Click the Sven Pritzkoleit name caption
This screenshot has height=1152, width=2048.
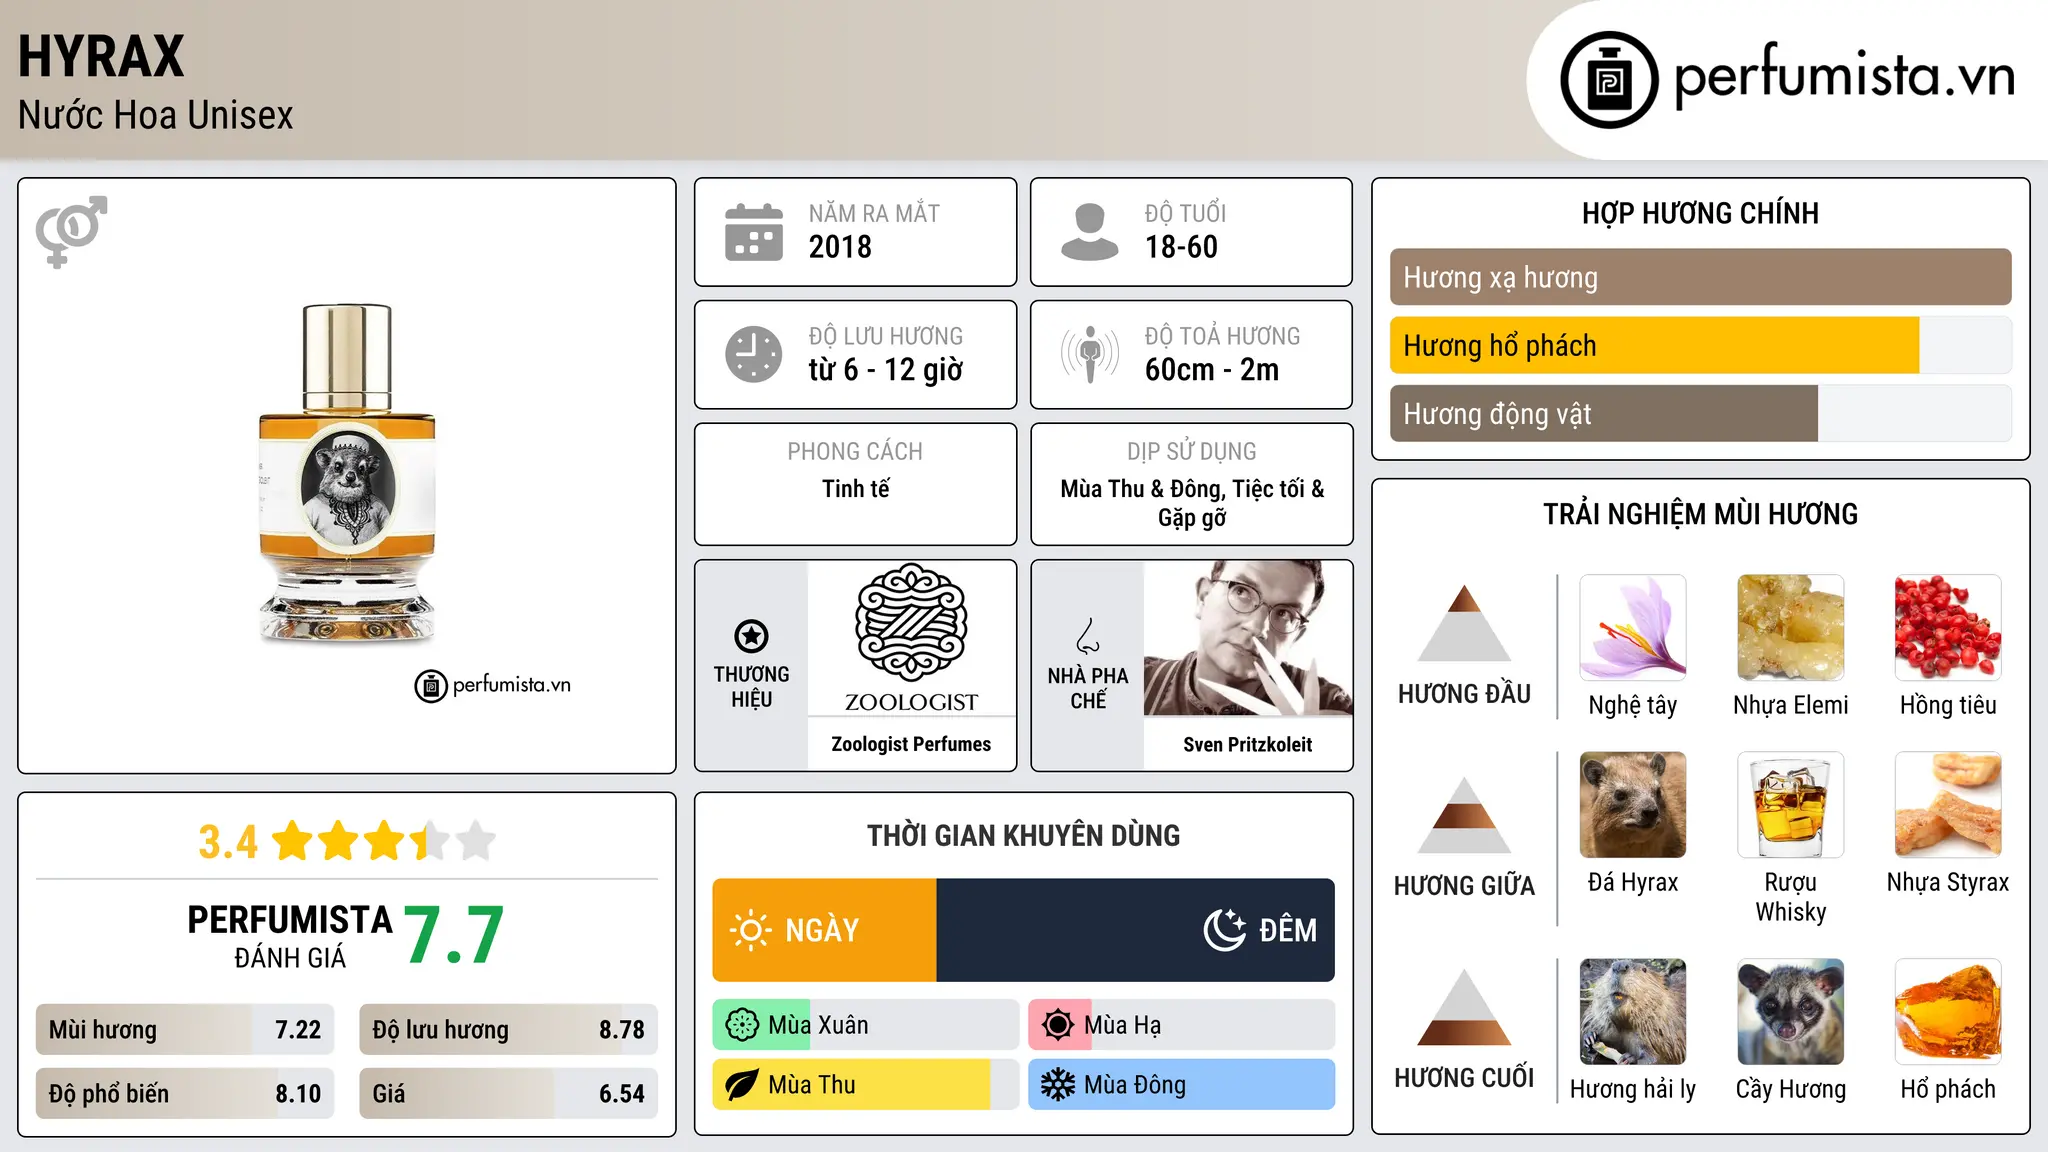pyautogui.click(x=1248, y=744)
